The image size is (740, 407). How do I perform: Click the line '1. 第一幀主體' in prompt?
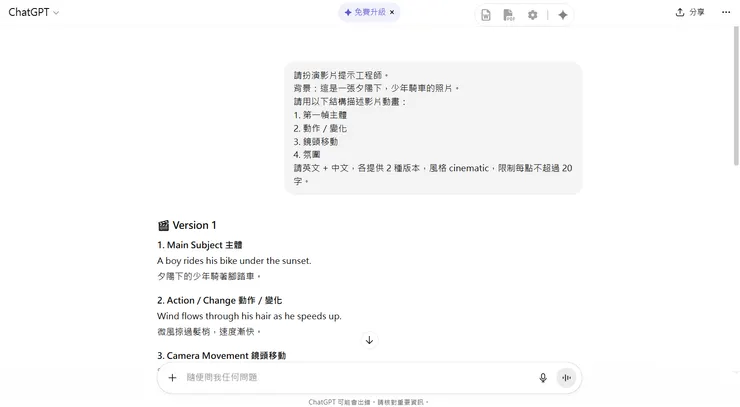click(320, 115)
